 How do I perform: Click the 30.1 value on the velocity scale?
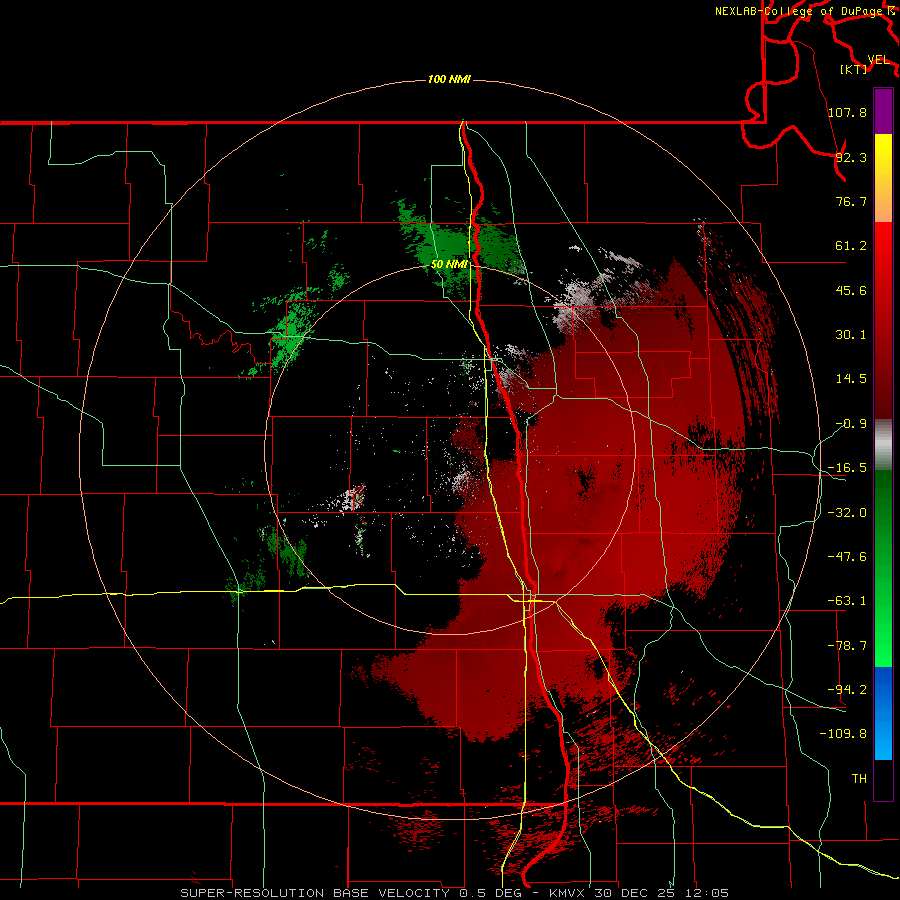(x=851, y=335)
